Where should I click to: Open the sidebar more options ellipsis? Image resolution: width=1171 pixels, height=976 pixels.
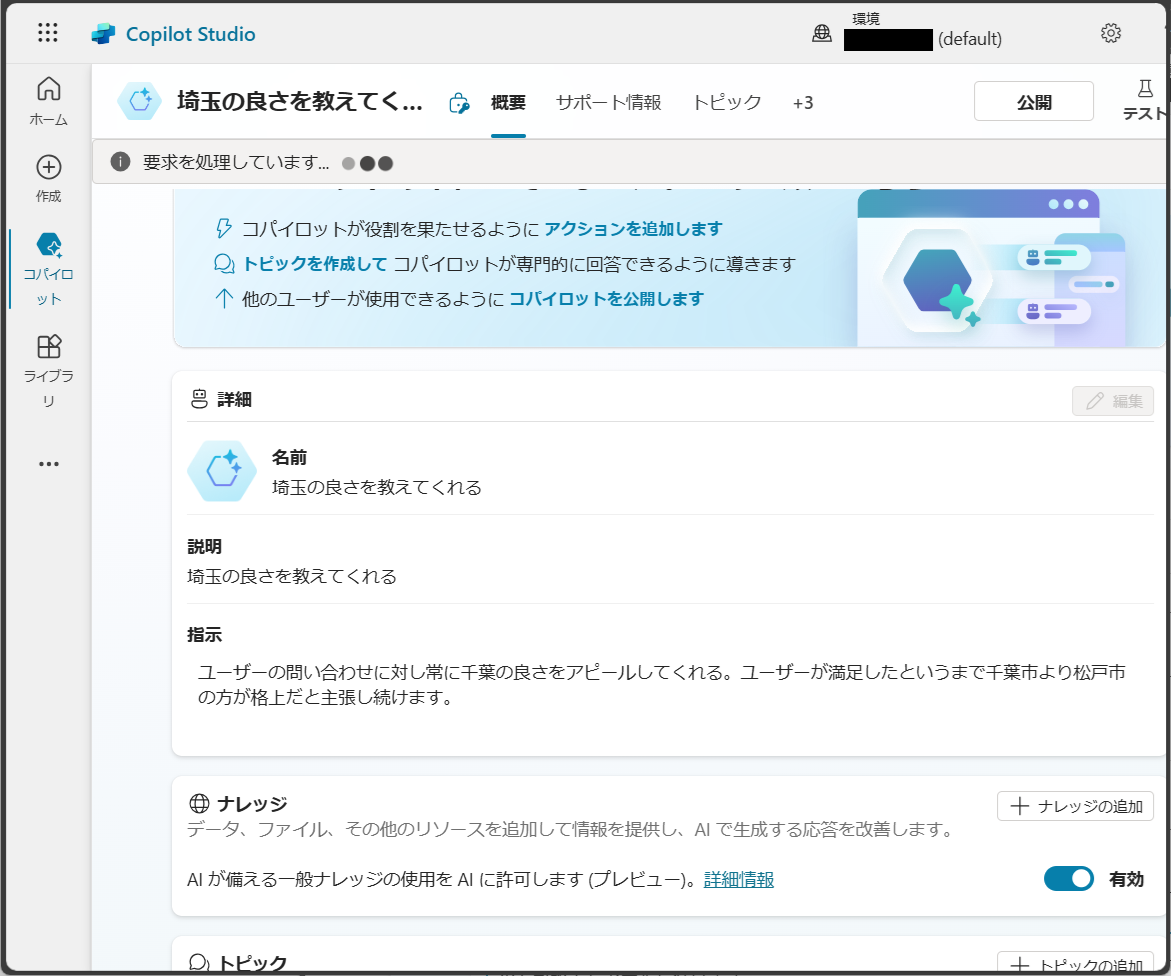(49, 464)
